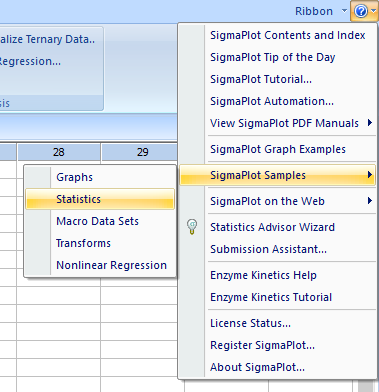Click the blue Help question mark icon

point(361,11)
